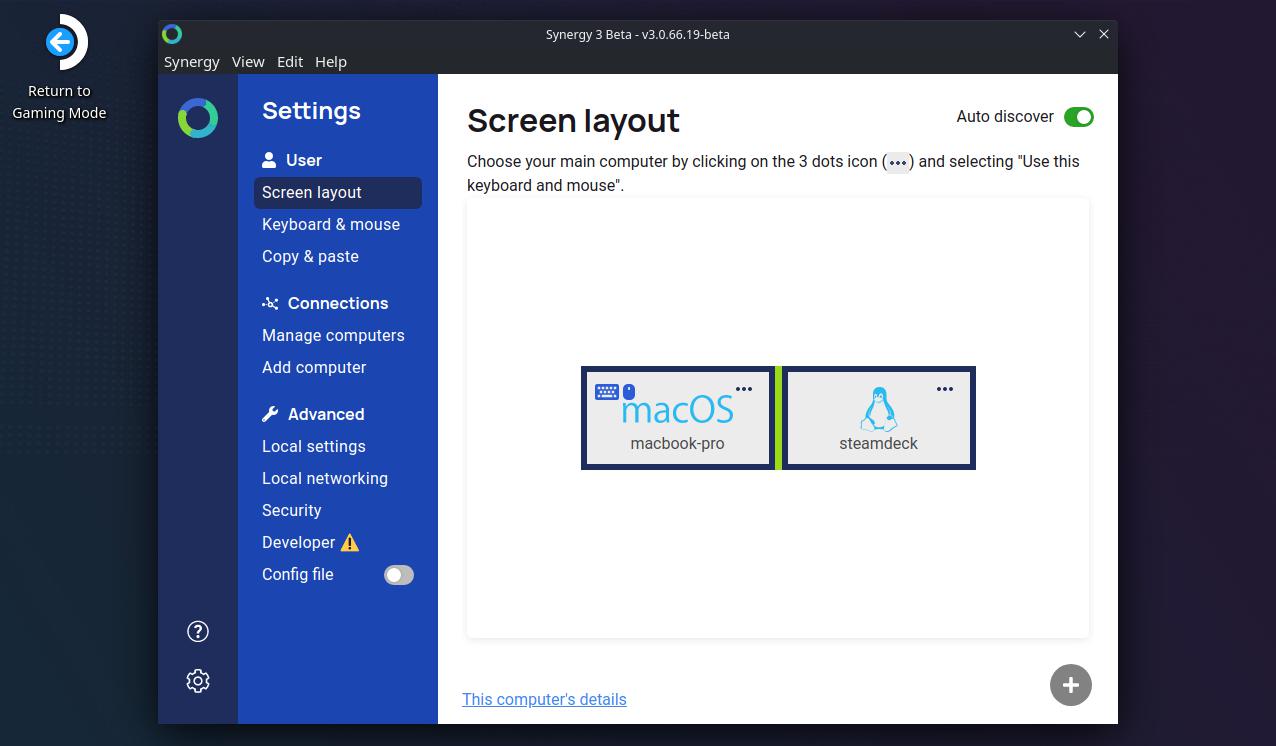Open the three-dots menu on macbook-pro
Viewport: 1276px width, 746px height.
pyautogui.click(x=744, y=389)
